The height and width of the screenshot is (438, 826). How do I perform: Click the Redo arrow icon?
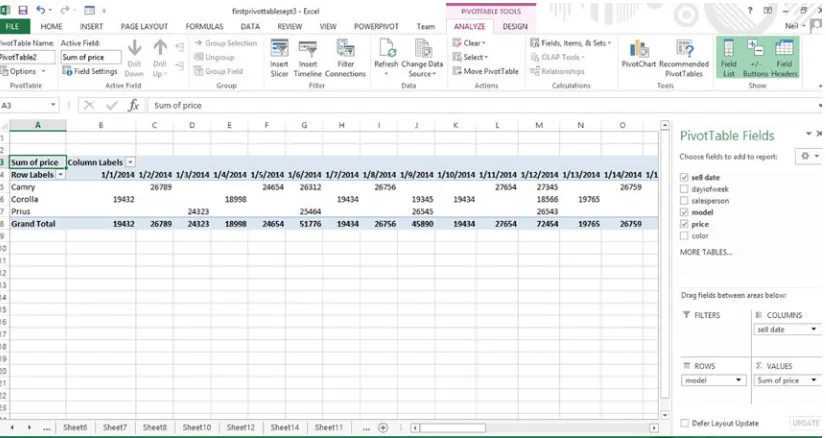tap(64, 10)
